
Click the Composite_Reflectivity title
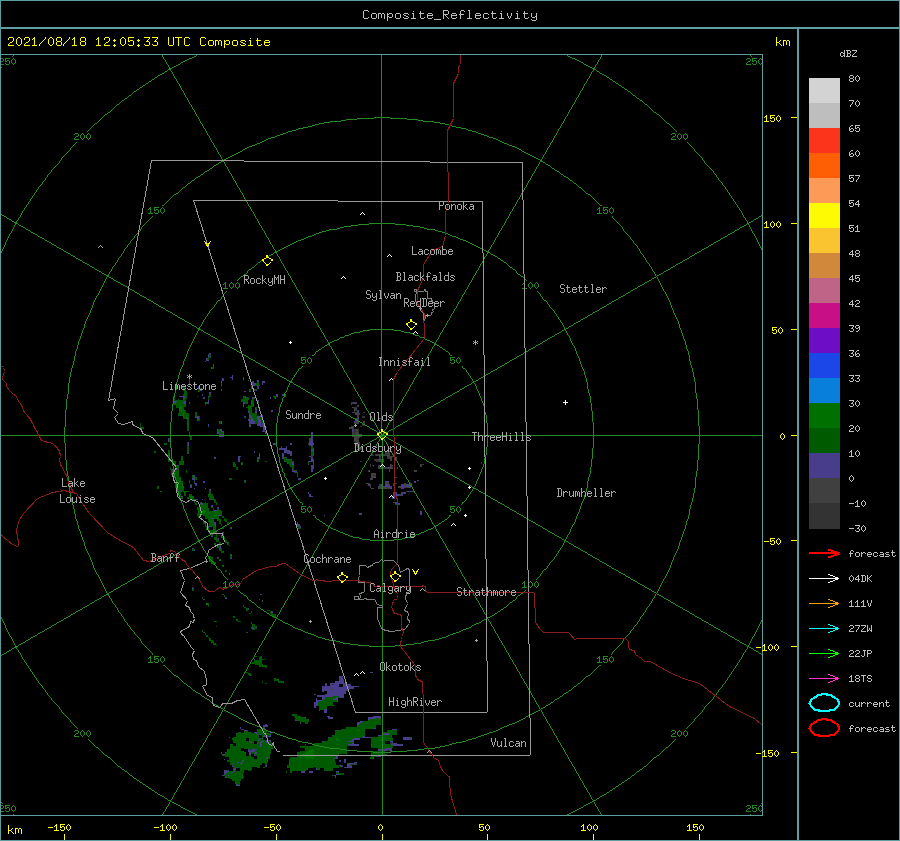point(450,15)
